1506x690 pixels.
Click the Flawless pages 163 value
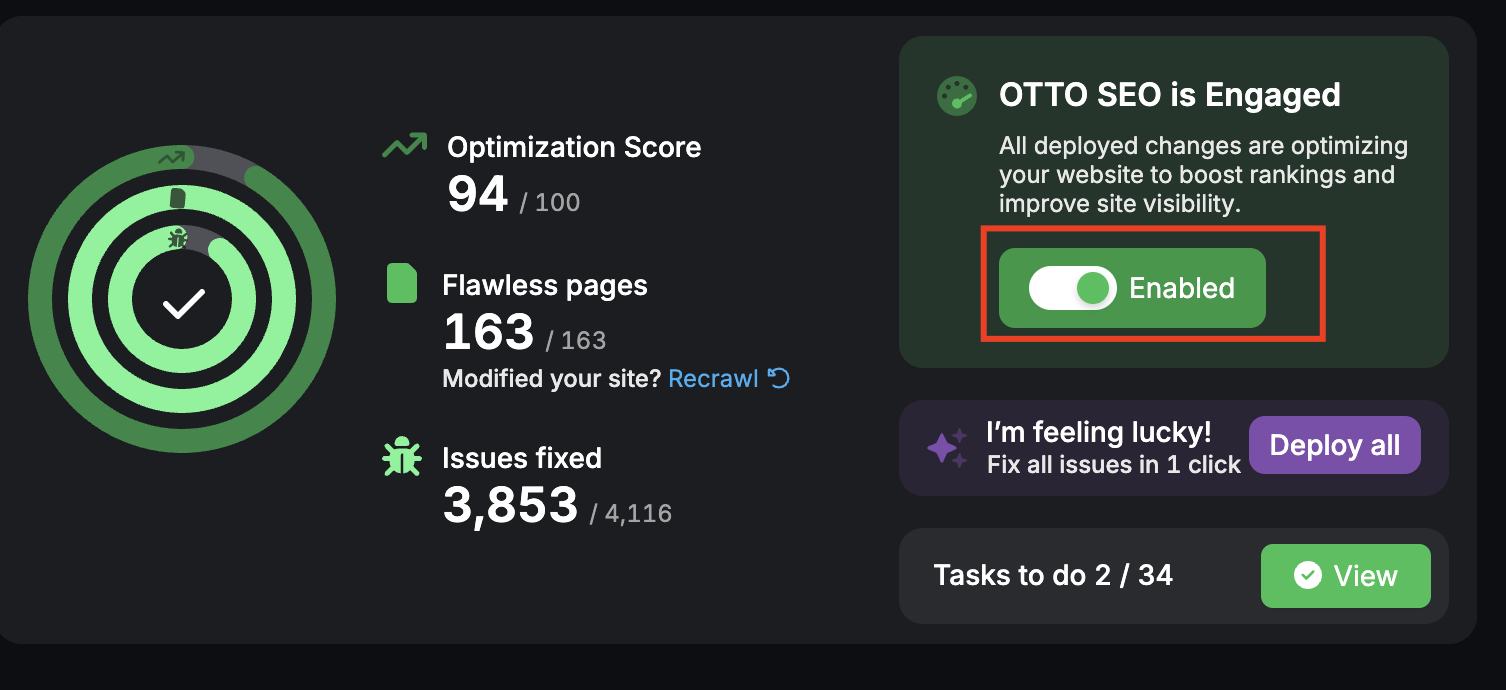point(488,332)
